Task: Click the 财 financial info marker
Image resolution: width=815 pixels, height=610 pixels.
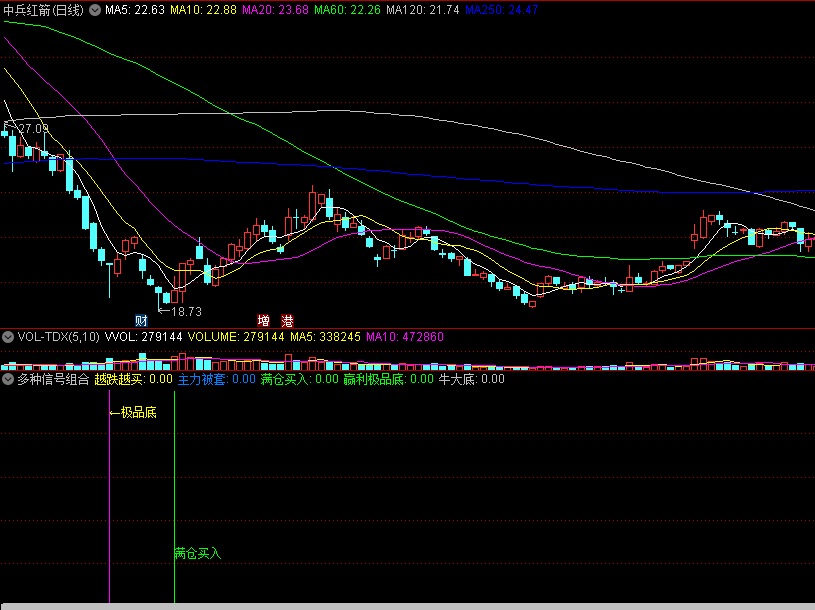Action: 141,321
